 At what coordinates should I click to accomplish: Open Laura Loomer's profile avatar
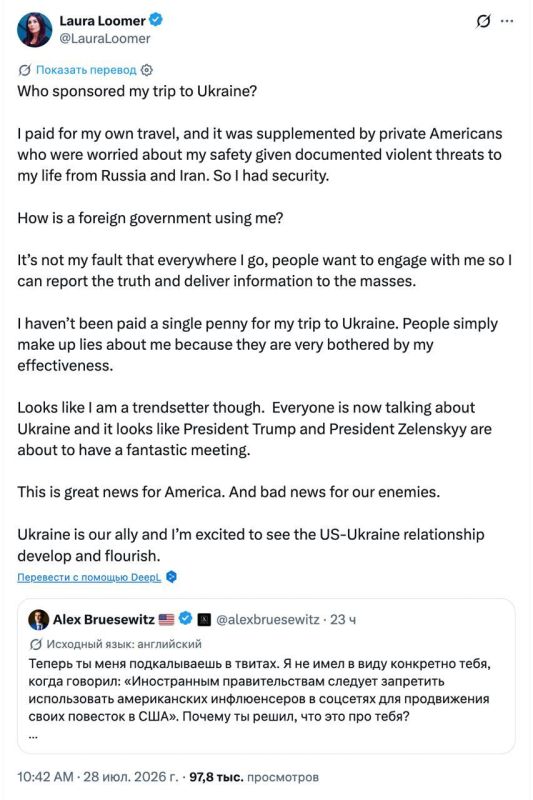coord(34,30)
